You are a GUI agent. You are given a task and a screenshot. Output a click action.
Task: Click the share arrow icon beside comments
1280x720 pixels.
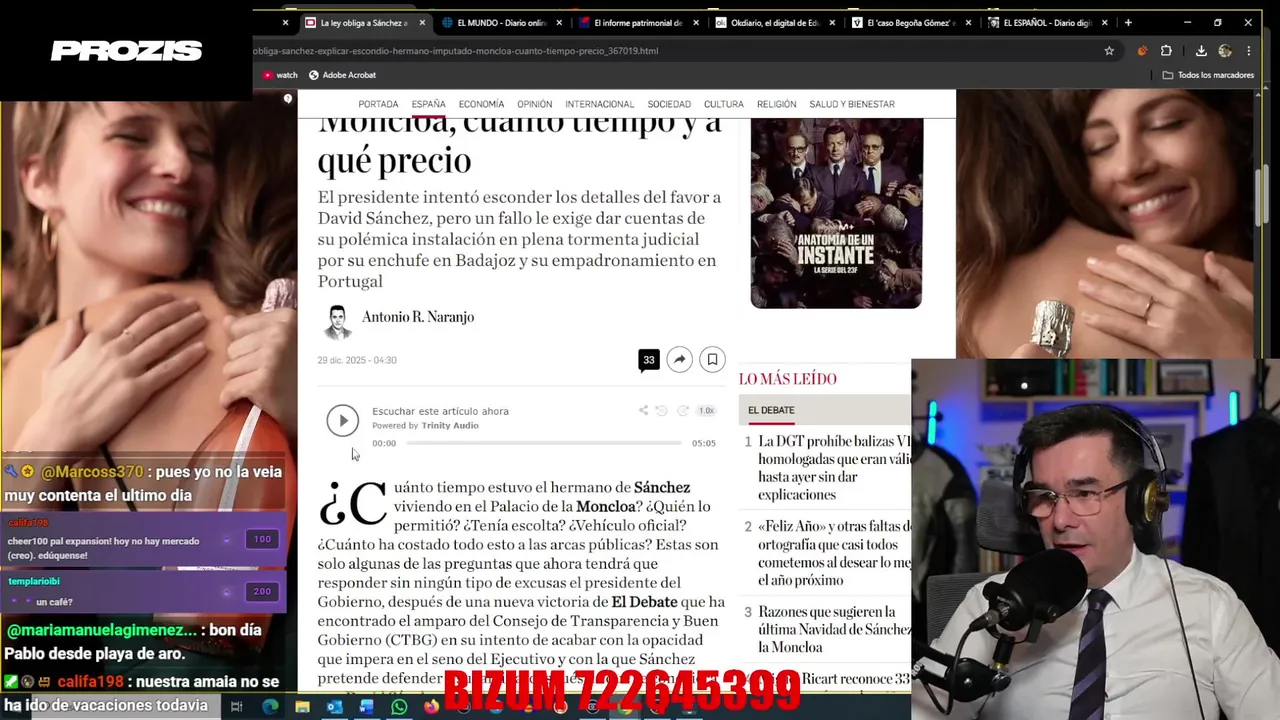pos(679,360)
